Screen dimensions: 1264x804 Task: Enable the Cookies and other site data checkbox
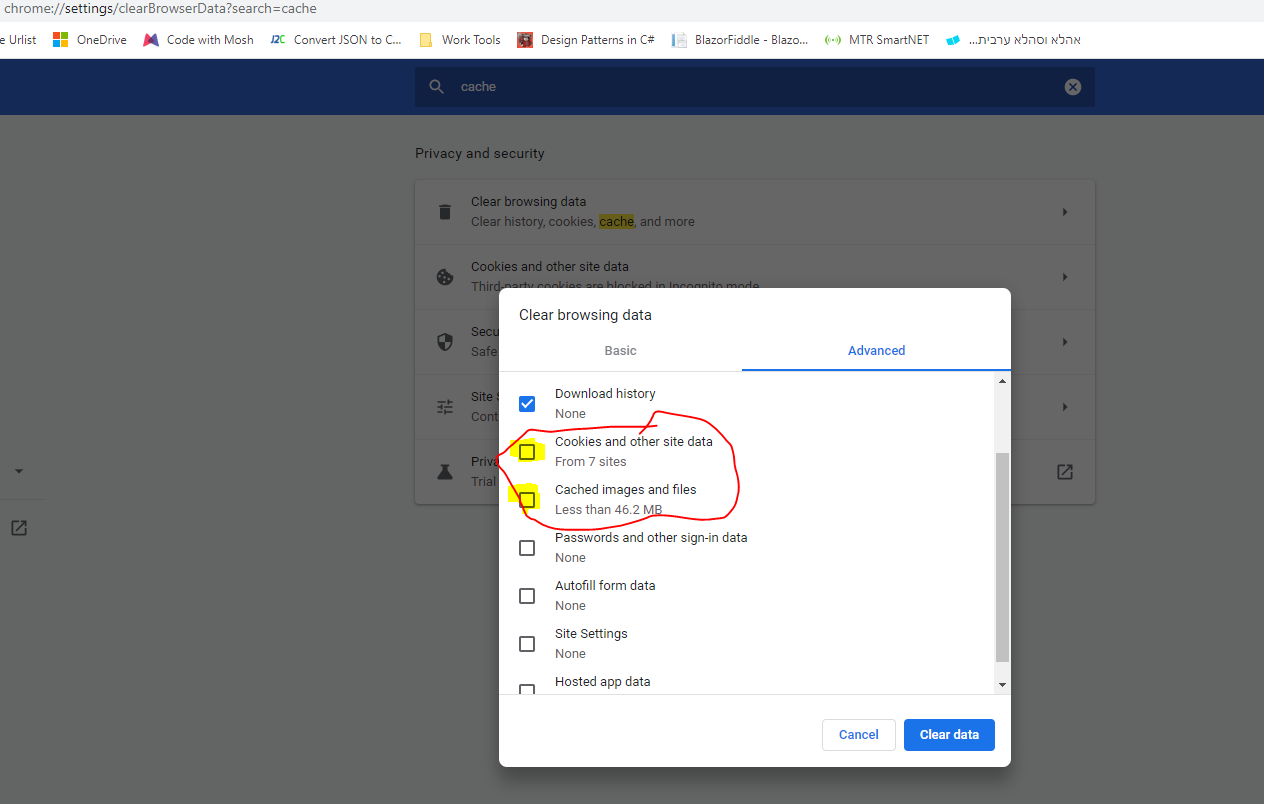pyautogui.click(x=527, y=451)
